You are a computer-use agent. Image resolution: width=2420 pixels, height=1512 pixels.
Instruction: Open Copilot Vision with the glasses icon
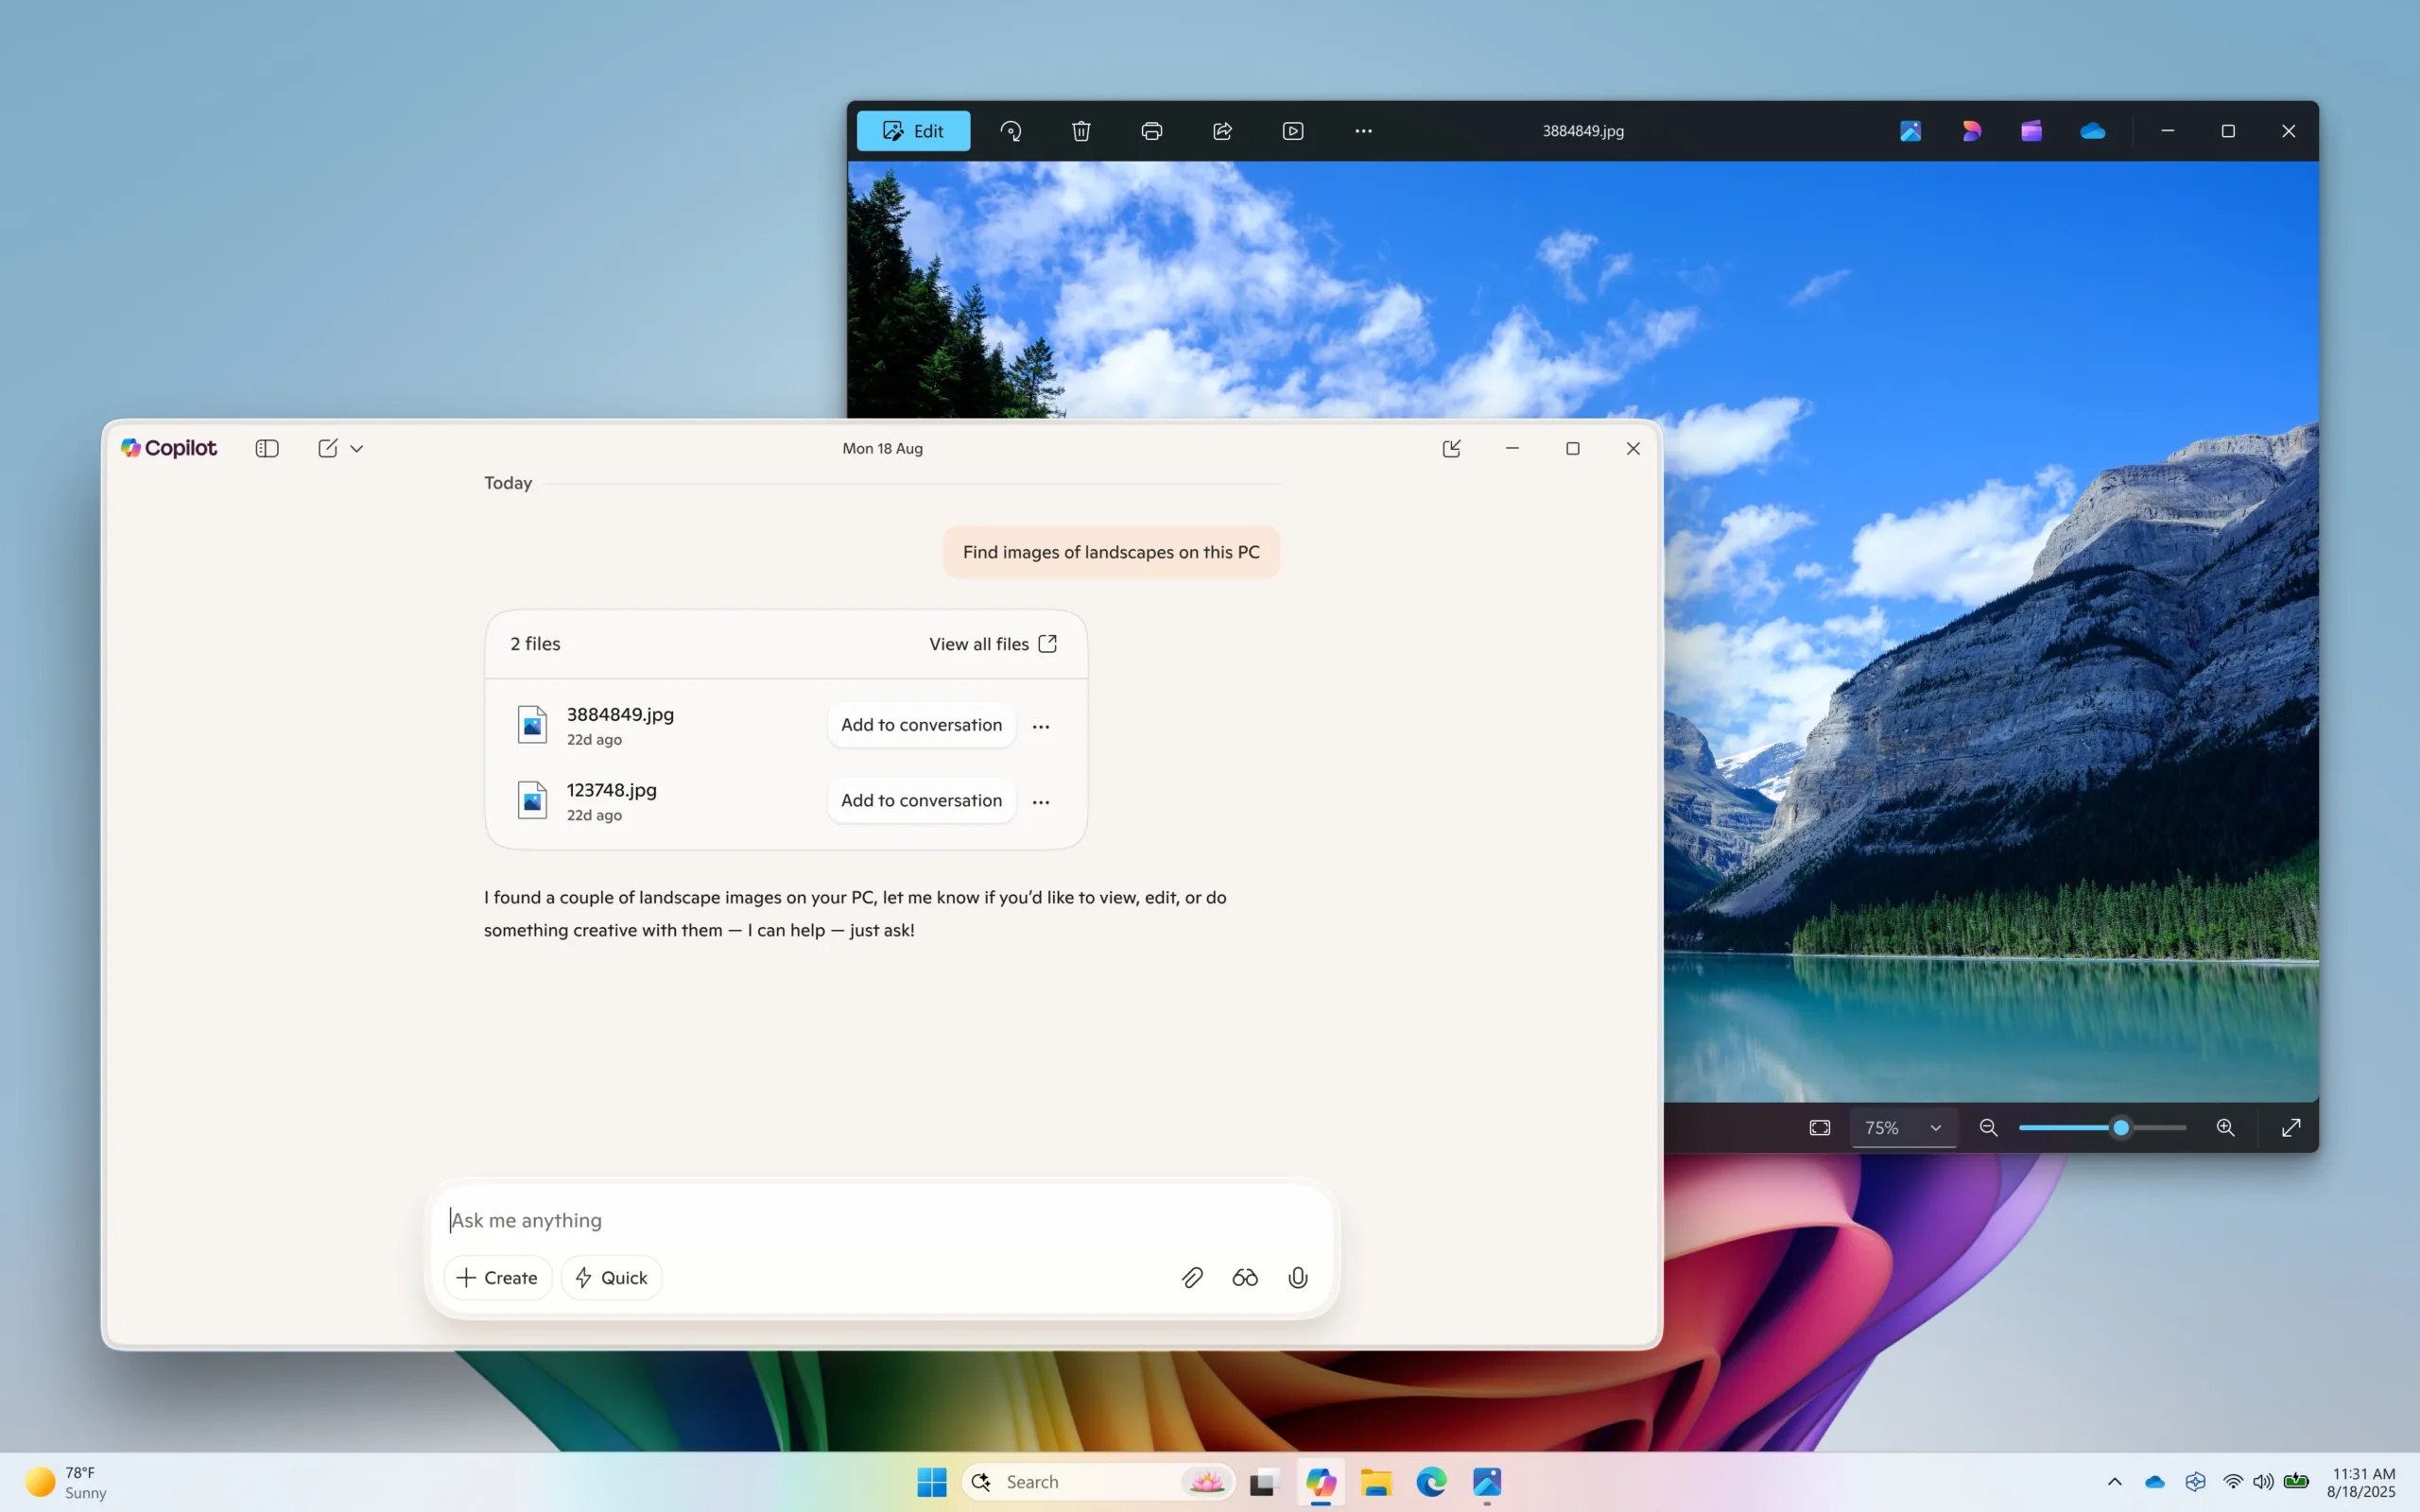tap(1244, 1277)
